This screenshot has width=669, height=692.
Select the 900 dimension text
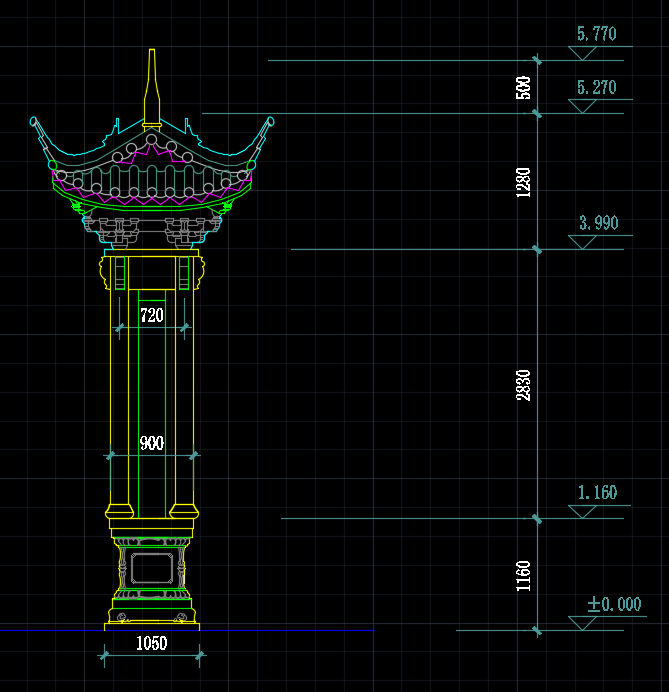coord(152,443)
